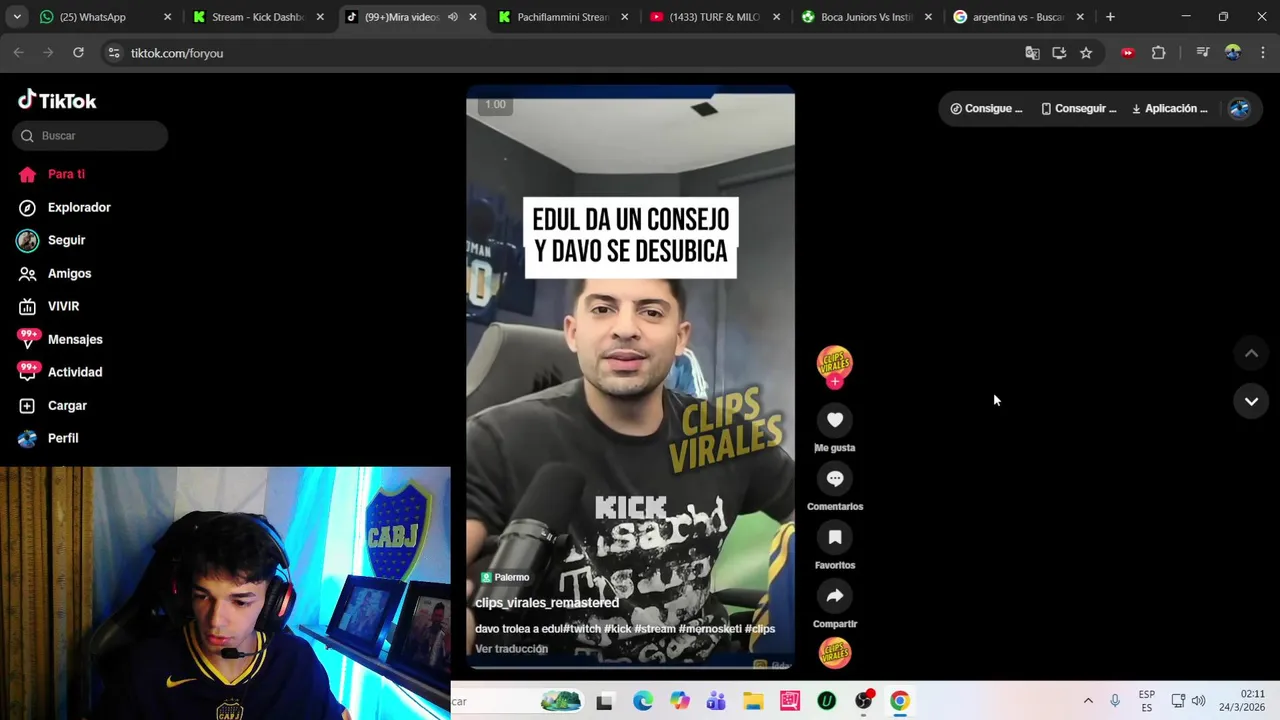Close the WhatsApp tab
This screenshot has height=720, width=1280.
pyautogui.click(x=167, y=17)
